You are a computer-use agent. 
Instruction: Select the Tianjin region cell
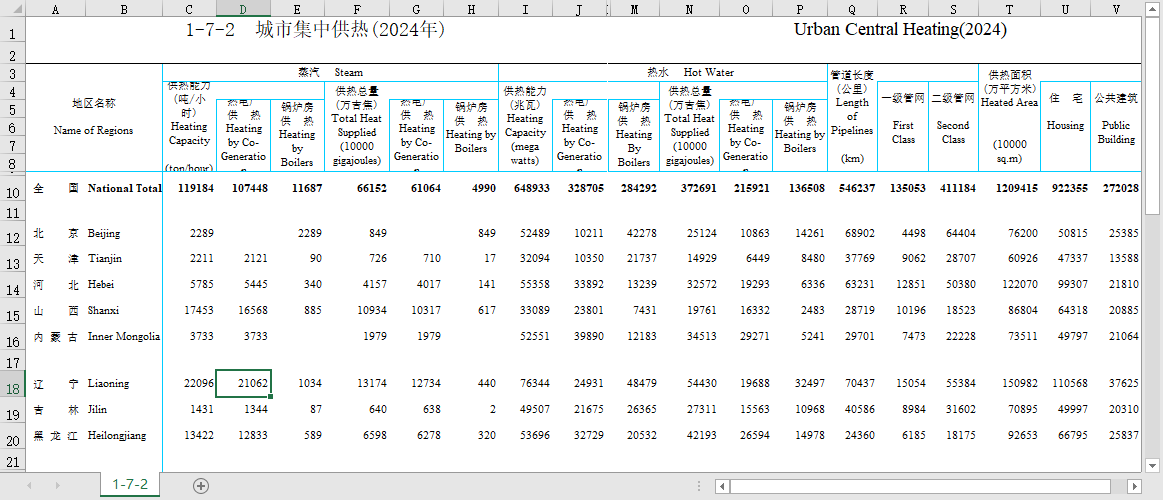(x=124, y=259)
